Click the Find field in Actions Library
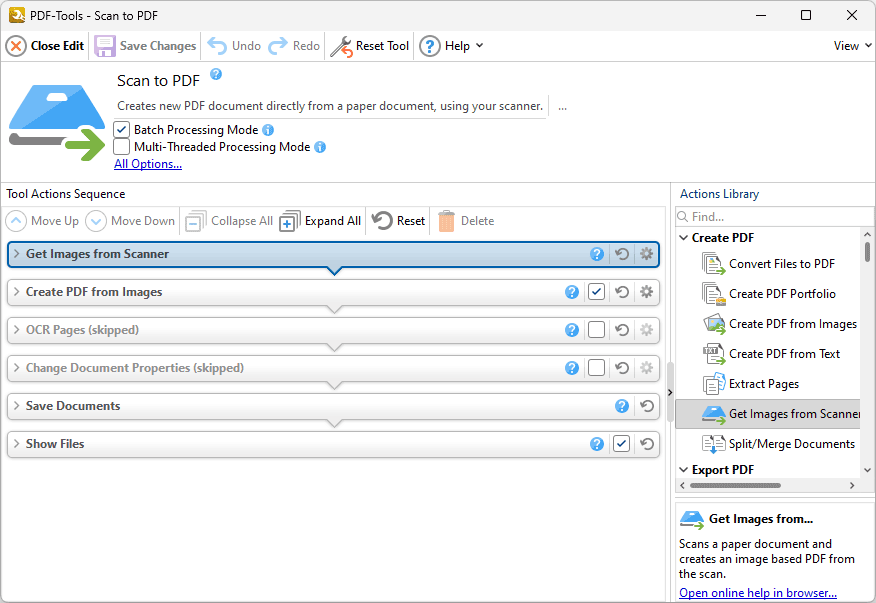The image size is (876, 603). click(x=774, y=217)
